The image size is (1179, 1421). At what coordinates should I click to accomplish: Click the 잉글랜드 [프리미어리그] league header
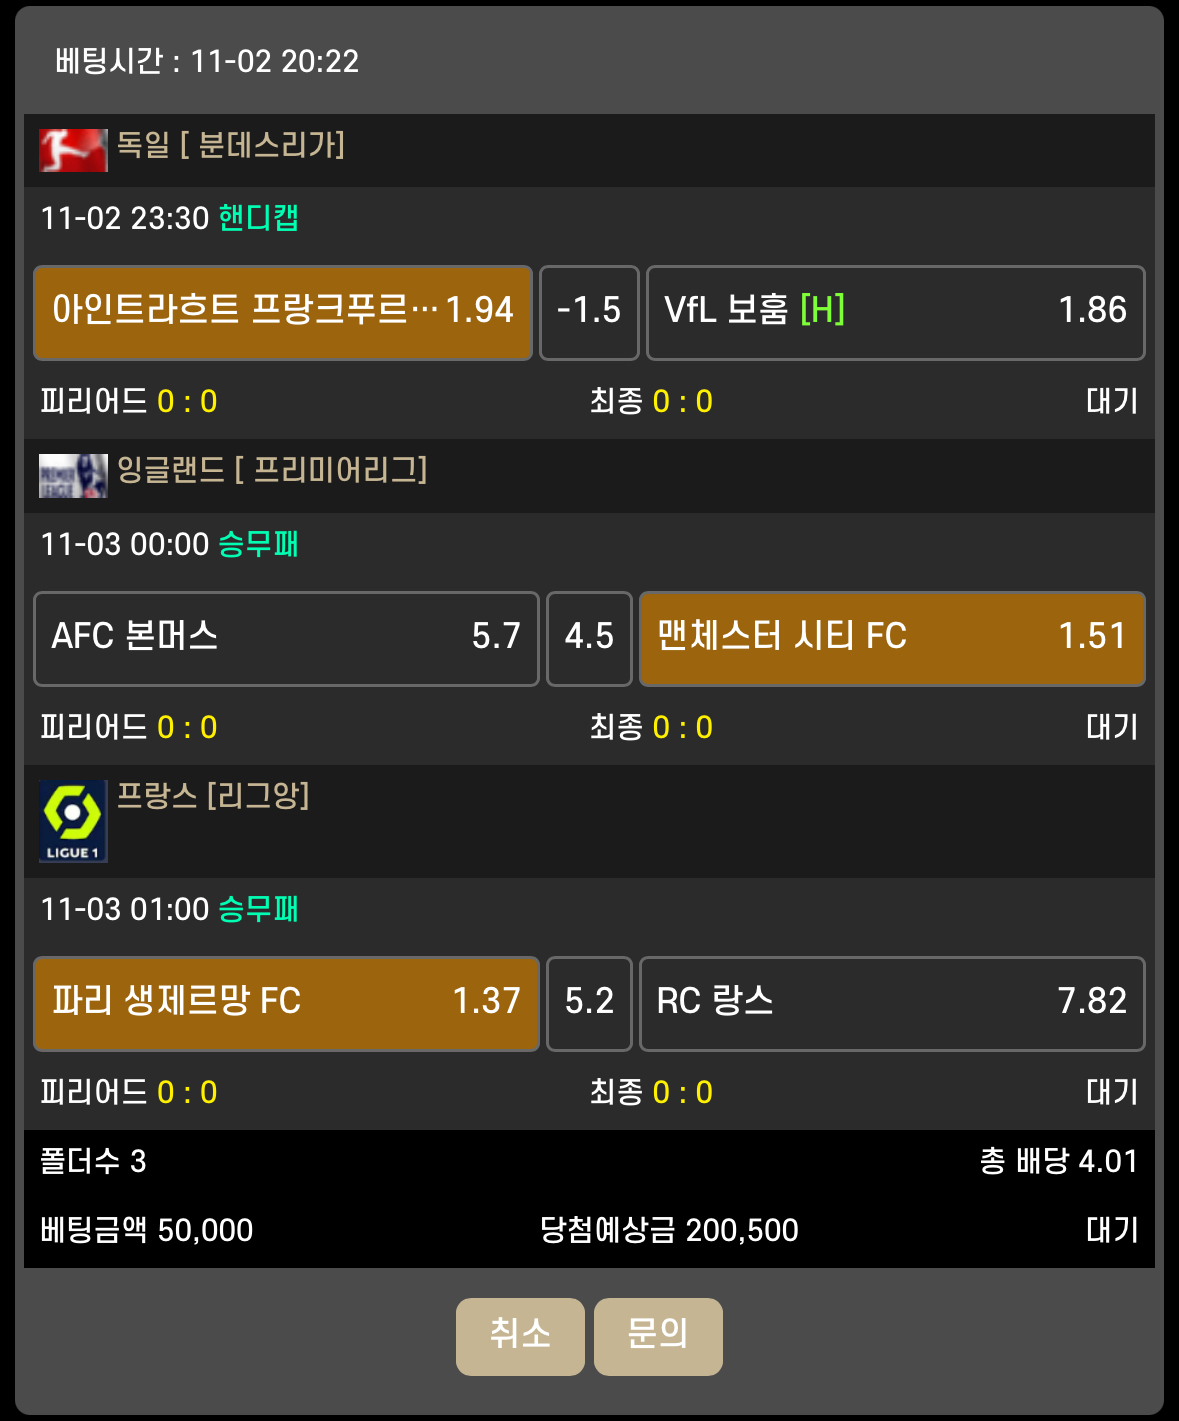(272, 470)
